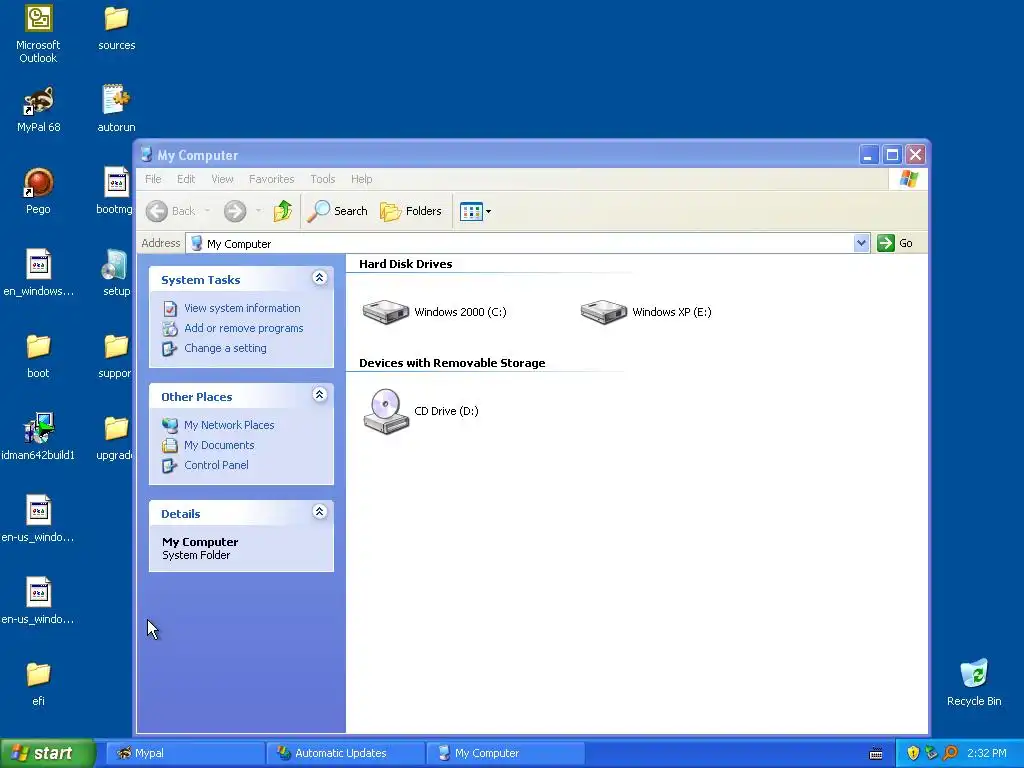Click the clock showing 2:32 PM
The height and width of the screenshot is (768, 1024).
[987, 753]
